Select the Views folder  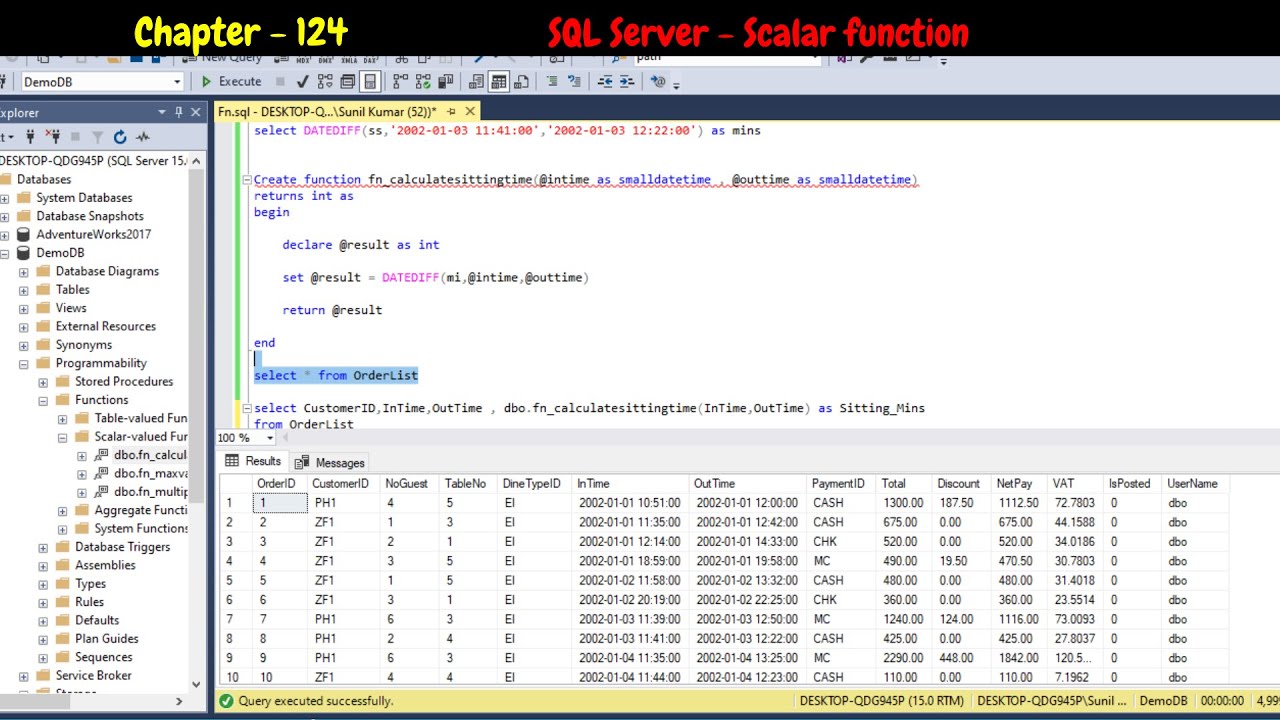pyautogui.click(x=71, y=308)
